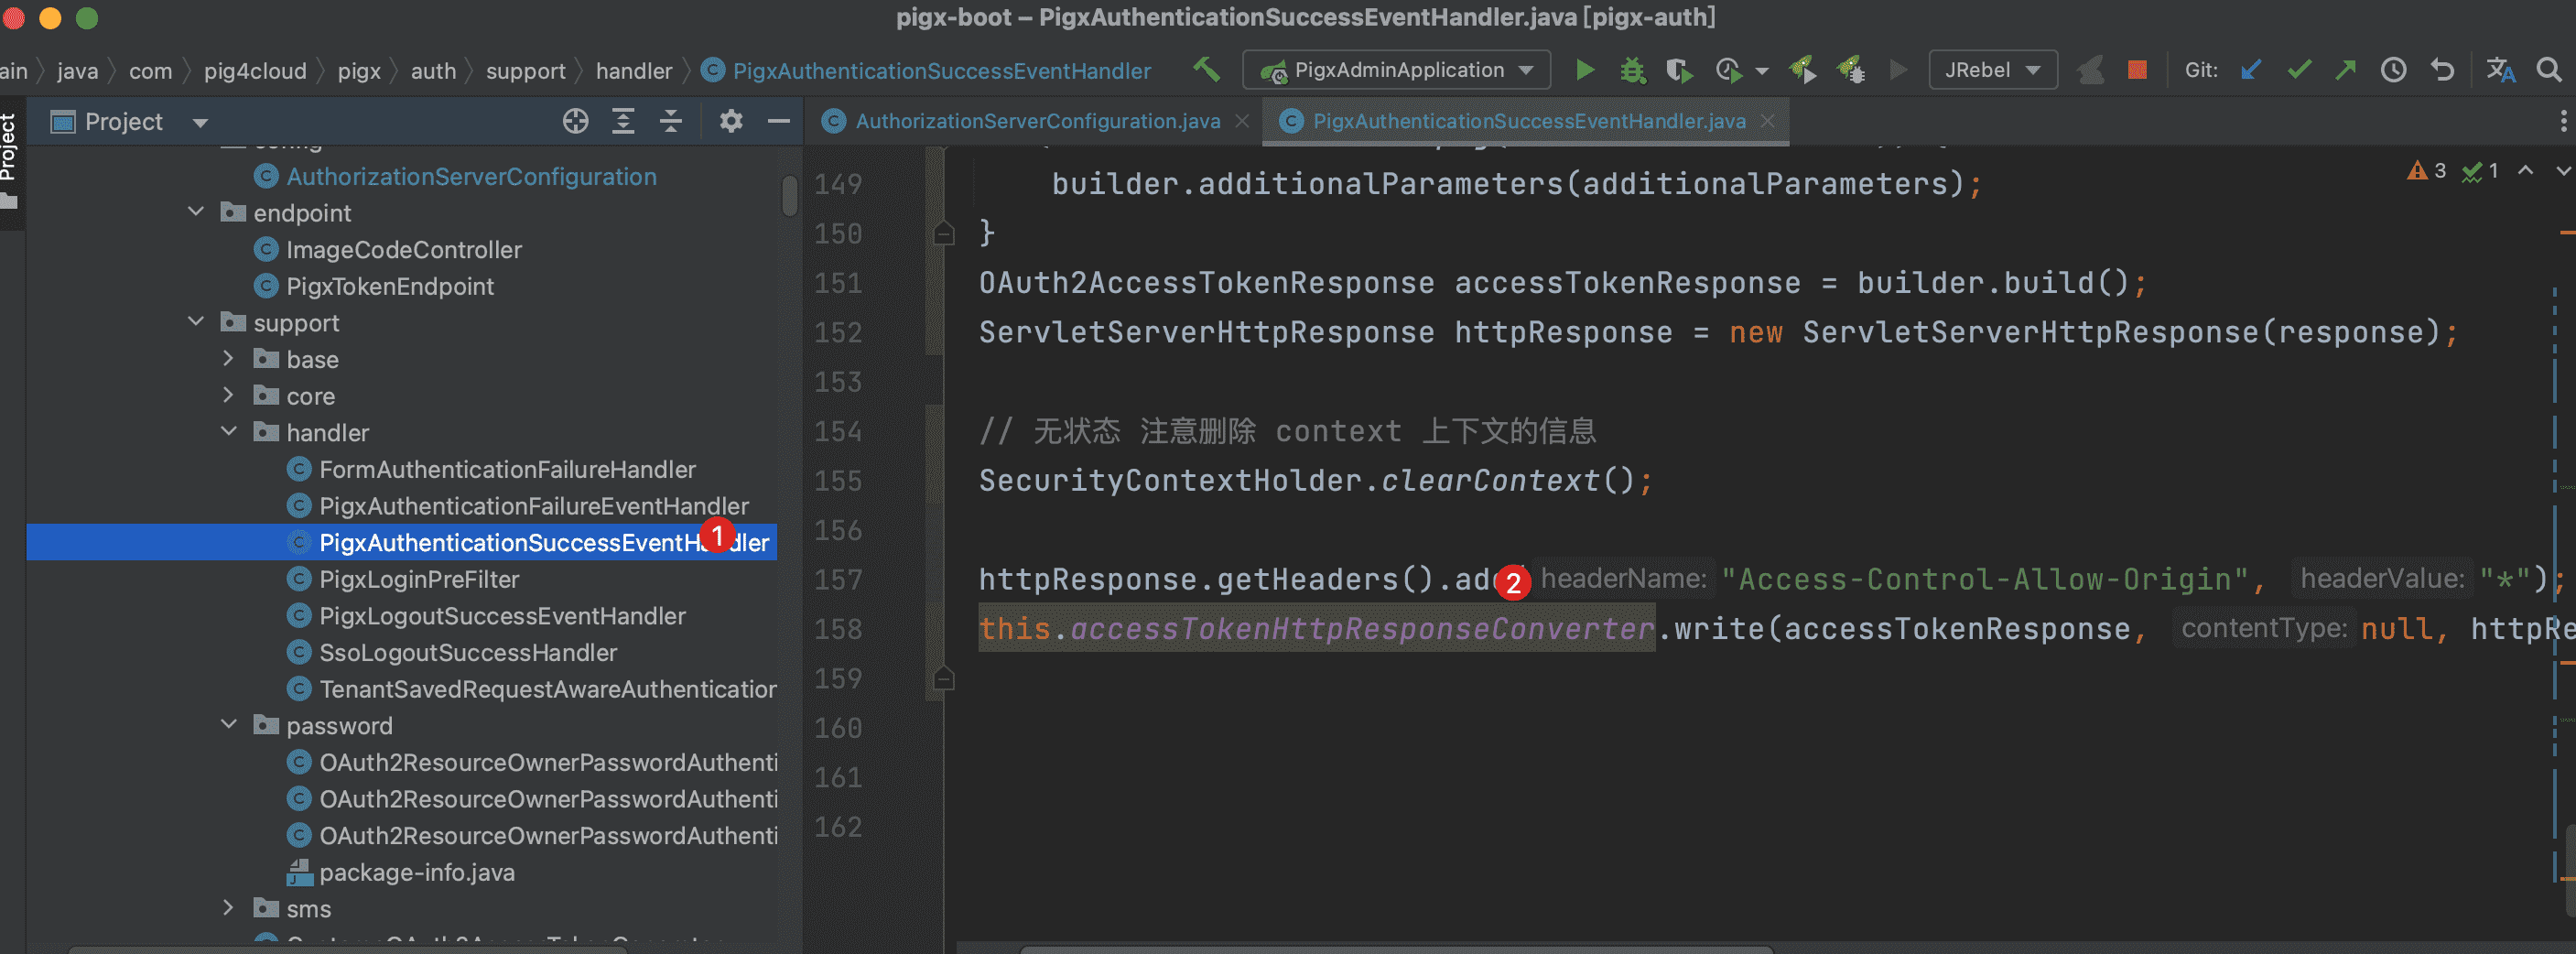
Task: Show Git history clock icon
Action: 2393,70
